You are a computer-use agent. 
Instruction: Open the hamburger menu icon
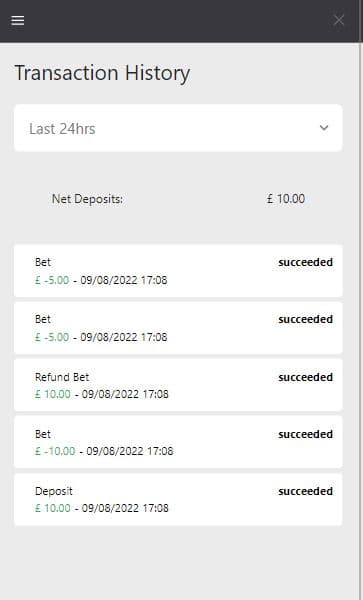(x=18, y=20)
